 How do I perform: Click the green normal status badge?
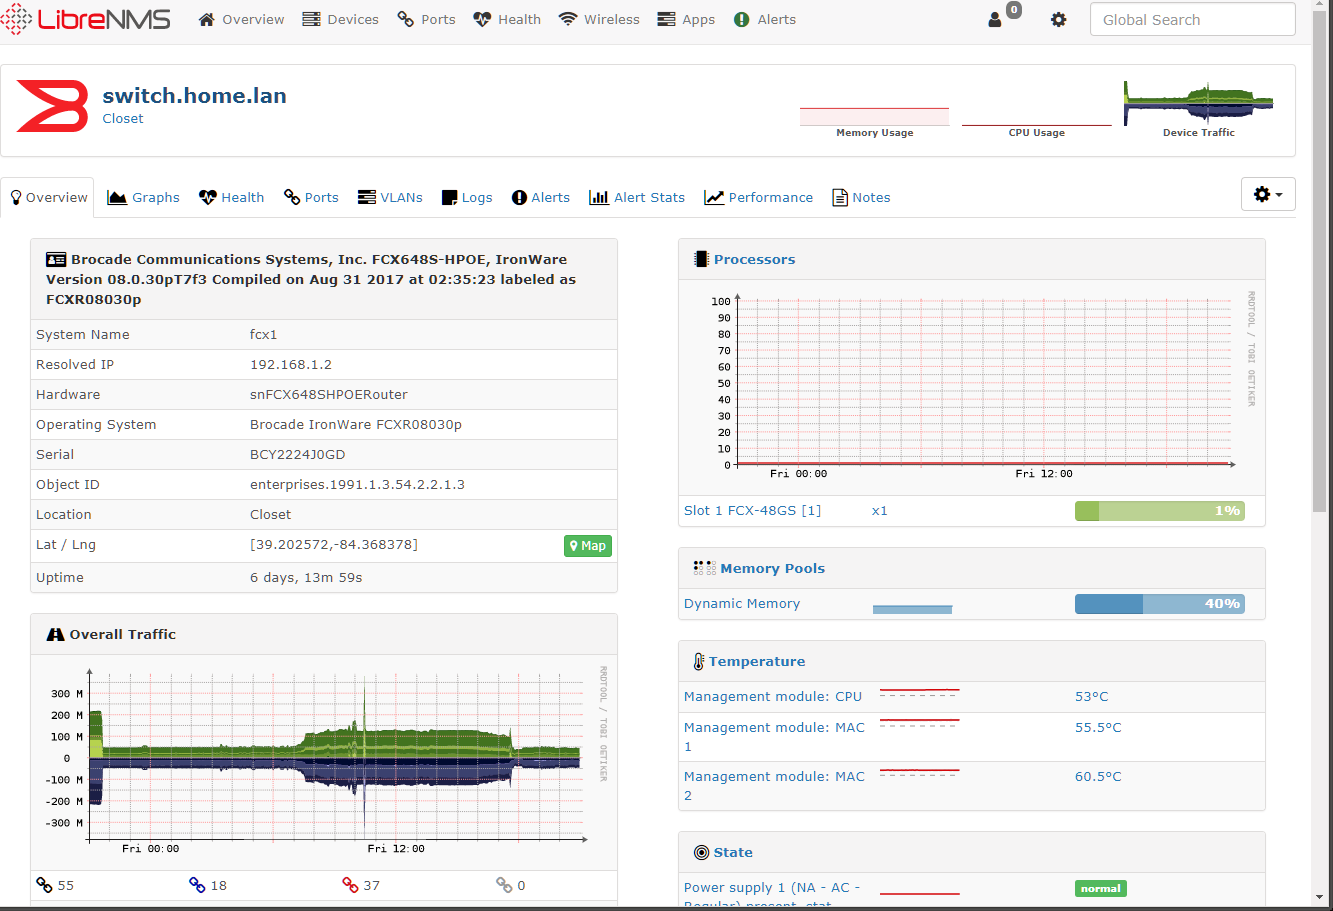click(x=1101, y=888)
